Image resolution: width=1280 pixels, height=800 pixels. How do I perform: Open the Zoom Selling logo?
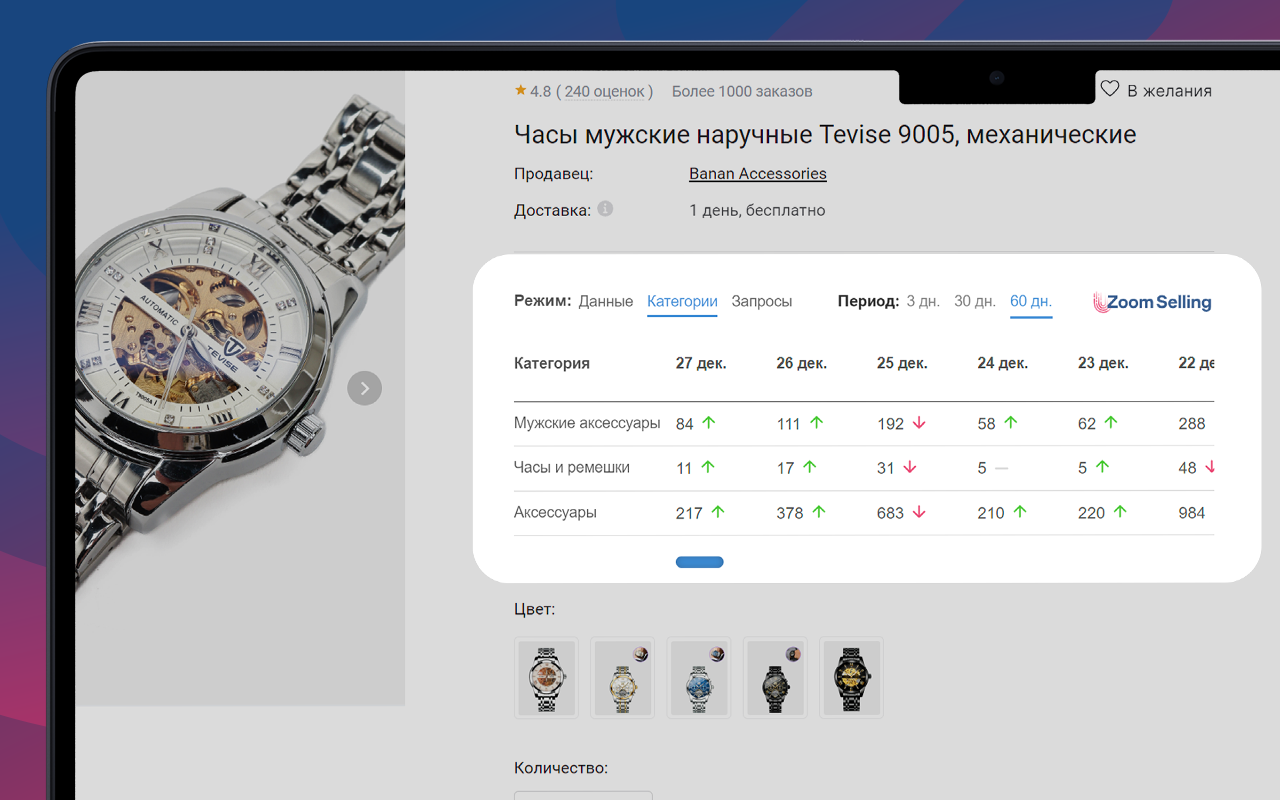tap(1152, 302)
